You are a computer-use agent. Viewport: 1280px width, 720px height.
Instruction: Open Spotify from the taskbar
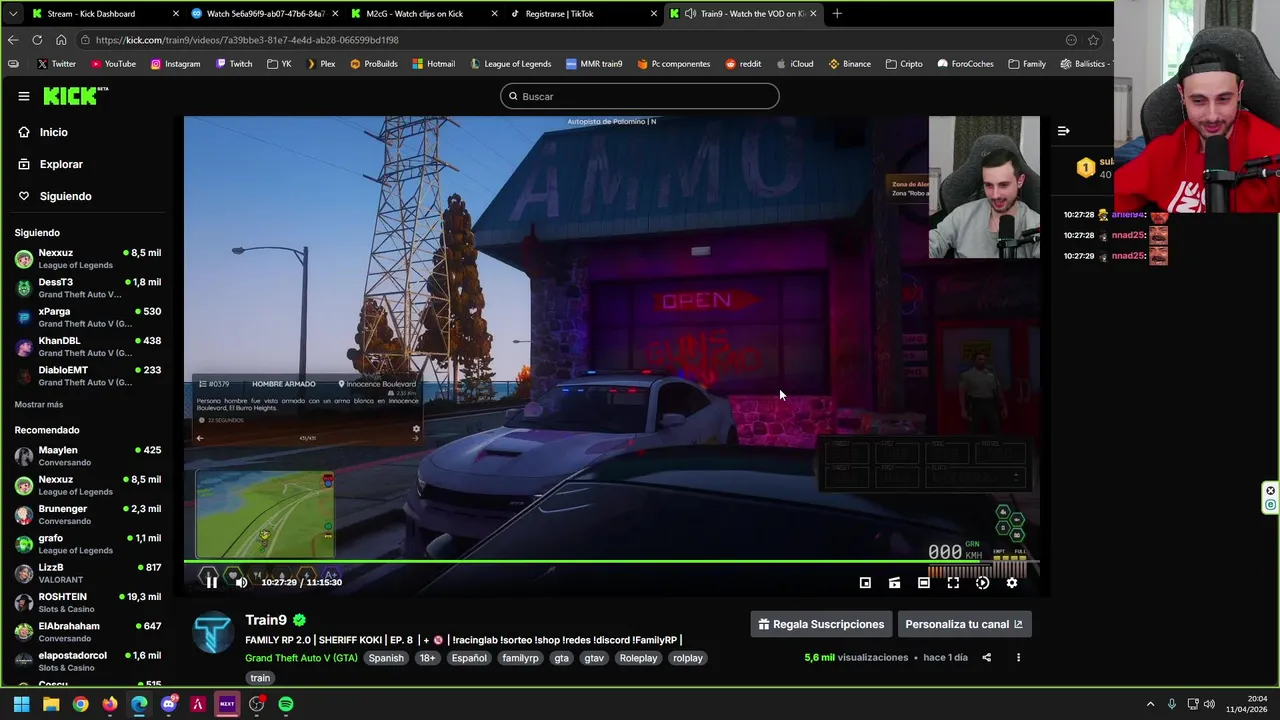pyautogui.click(x=286, y=704)
